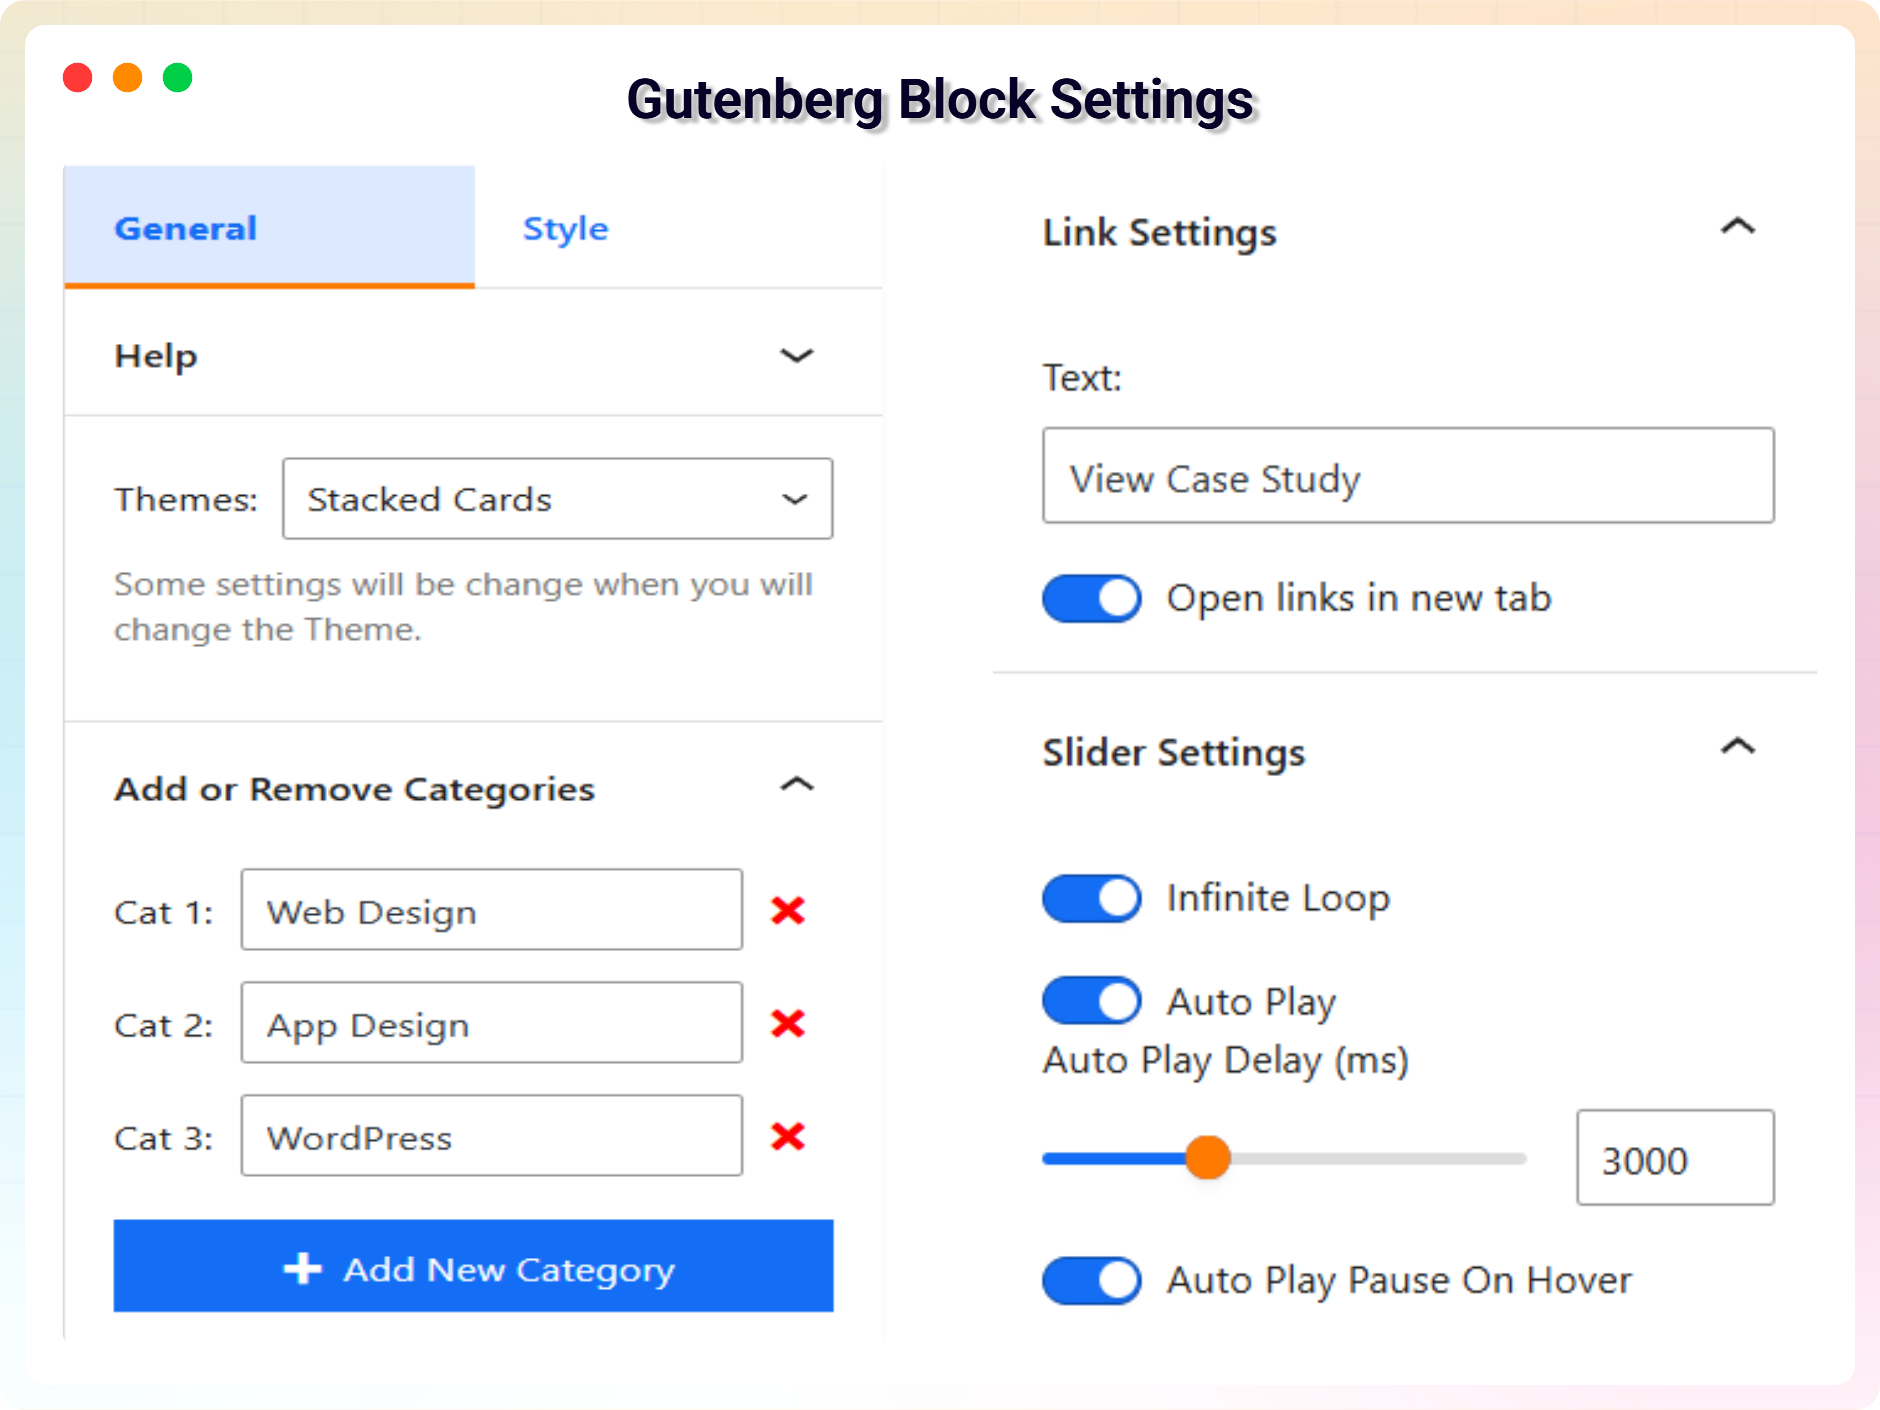Screen dimensions: 1880x1410
Task: Click the View Case Study text field
Action: (1408, 476)
